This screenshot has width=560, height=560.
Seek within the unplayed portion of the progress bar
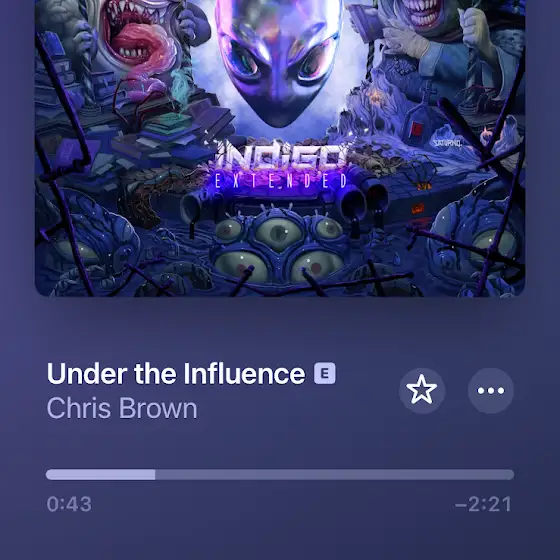tap(335, 475)
